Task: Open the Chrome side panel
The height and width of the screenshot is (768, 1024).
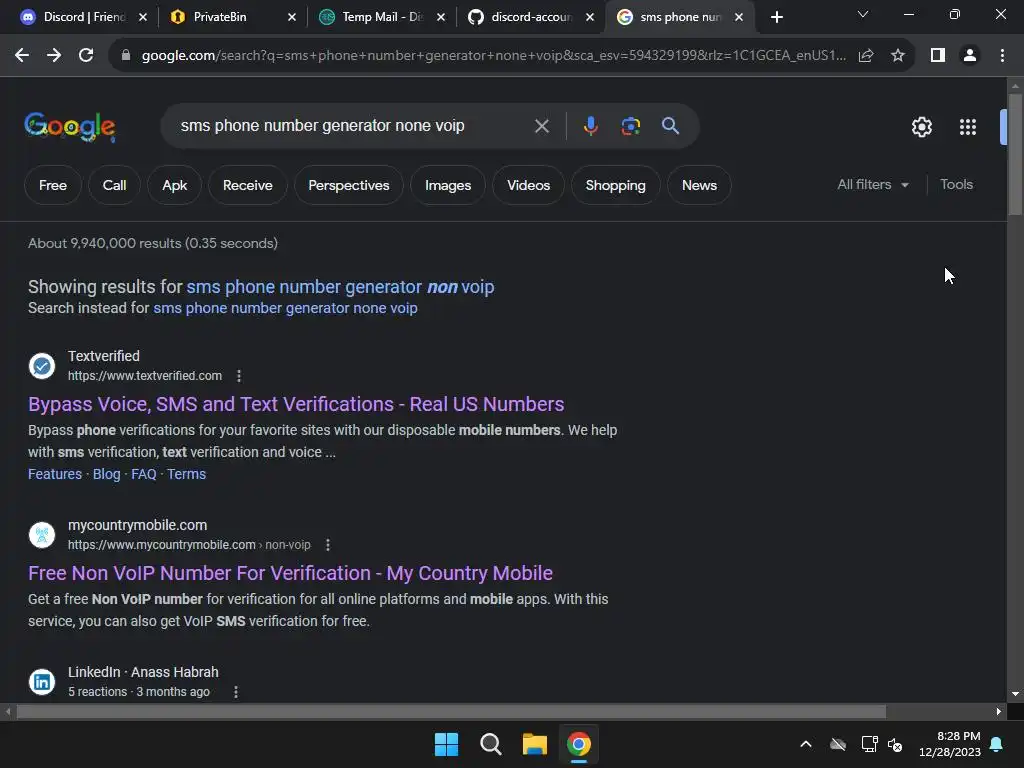Action: tap(938, 56)
